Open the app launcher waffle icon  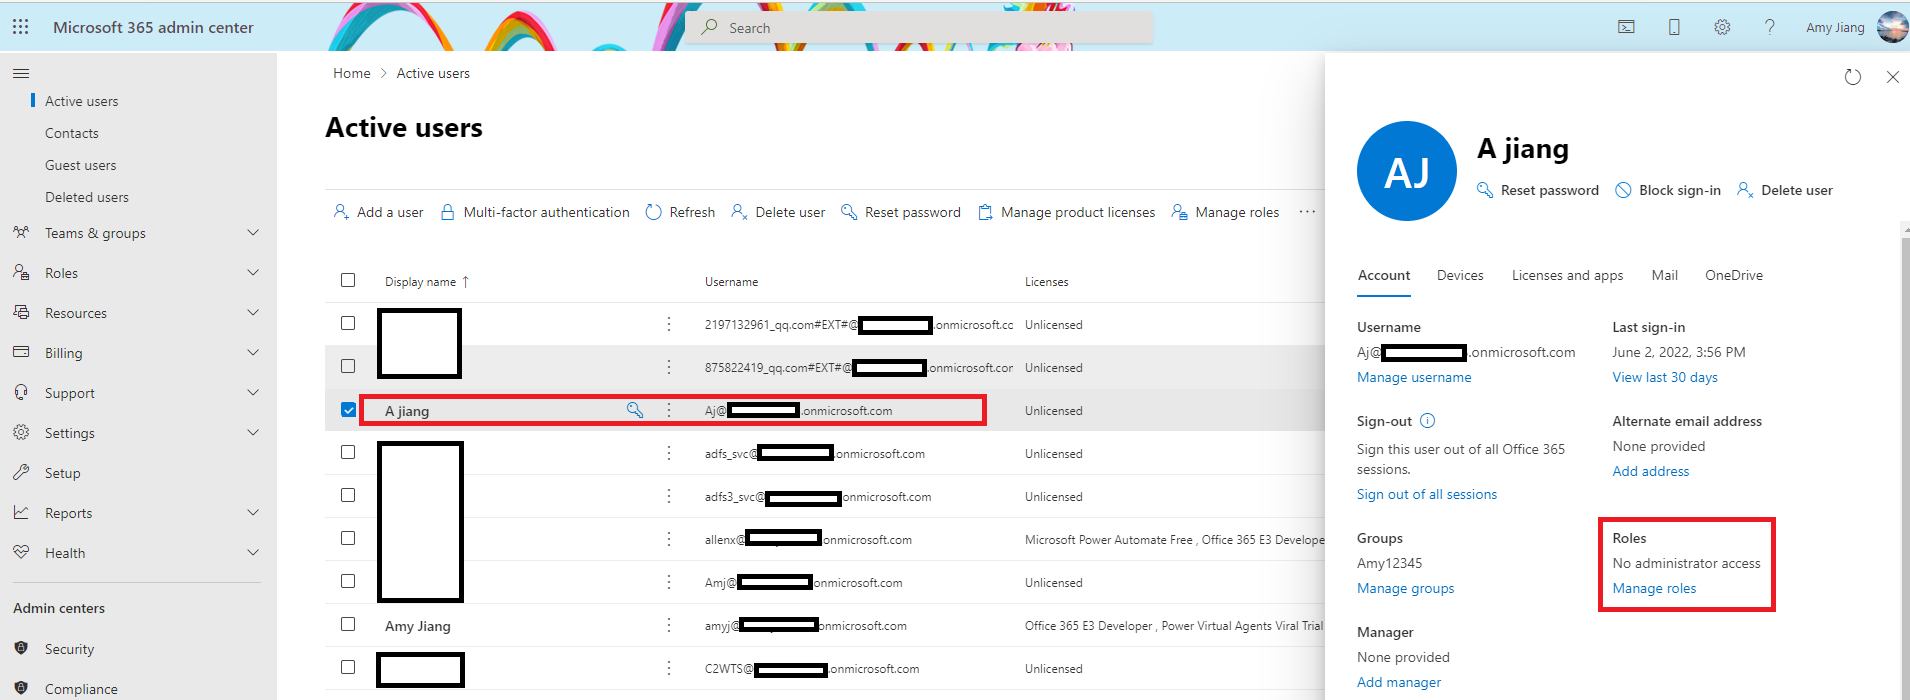click(x=20, y=27)
